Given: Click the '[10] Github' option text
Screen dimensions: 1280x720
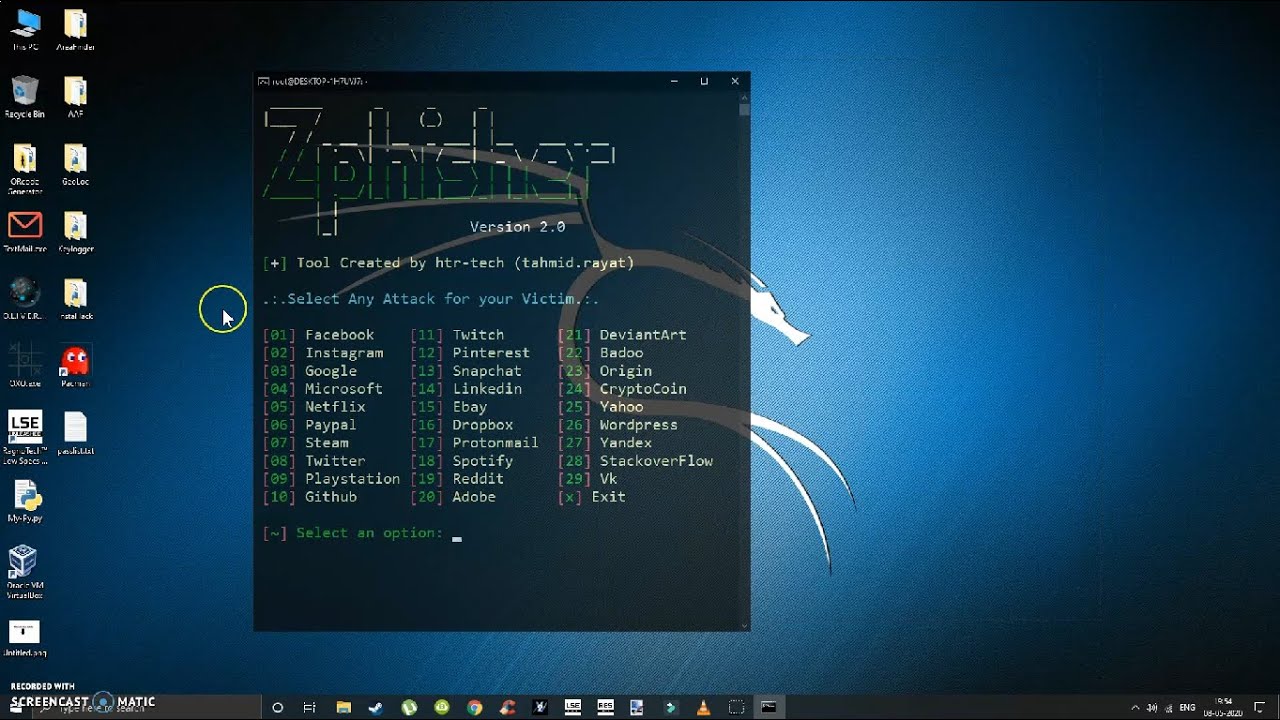Looking at the screenshot, I should click(310, 497).
